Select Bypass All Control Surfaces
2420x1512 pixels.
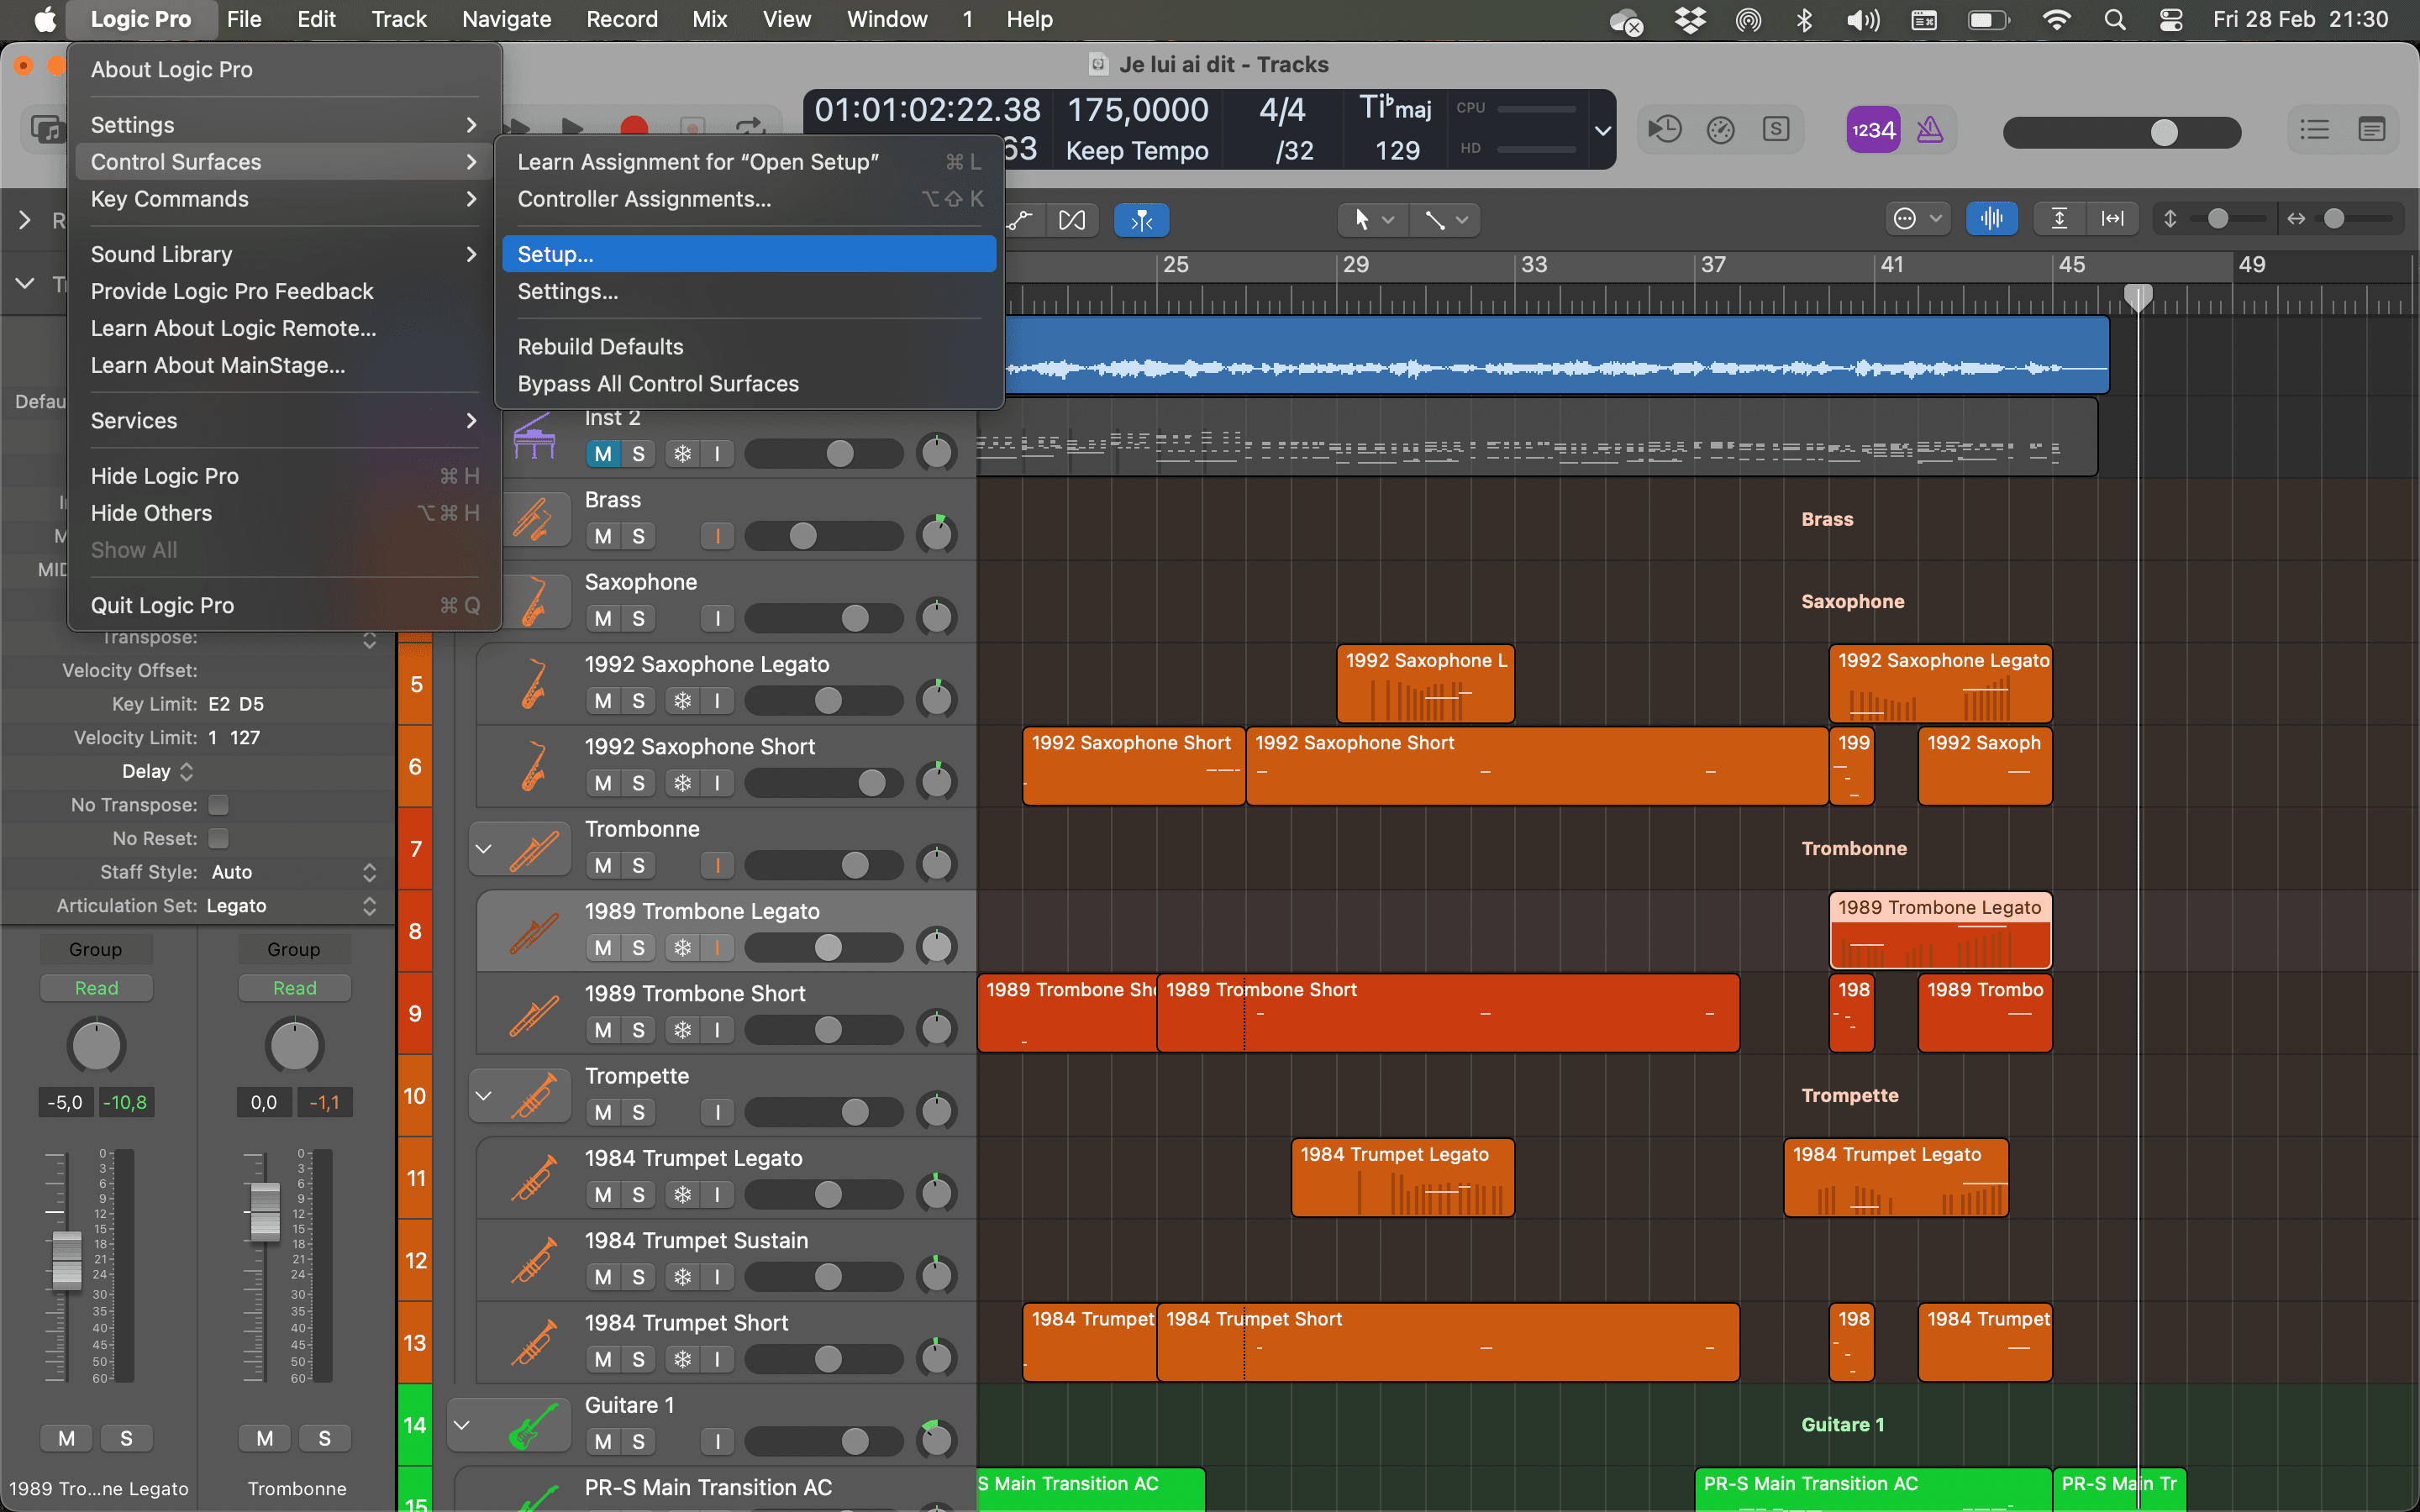click(x=658, y=384)
